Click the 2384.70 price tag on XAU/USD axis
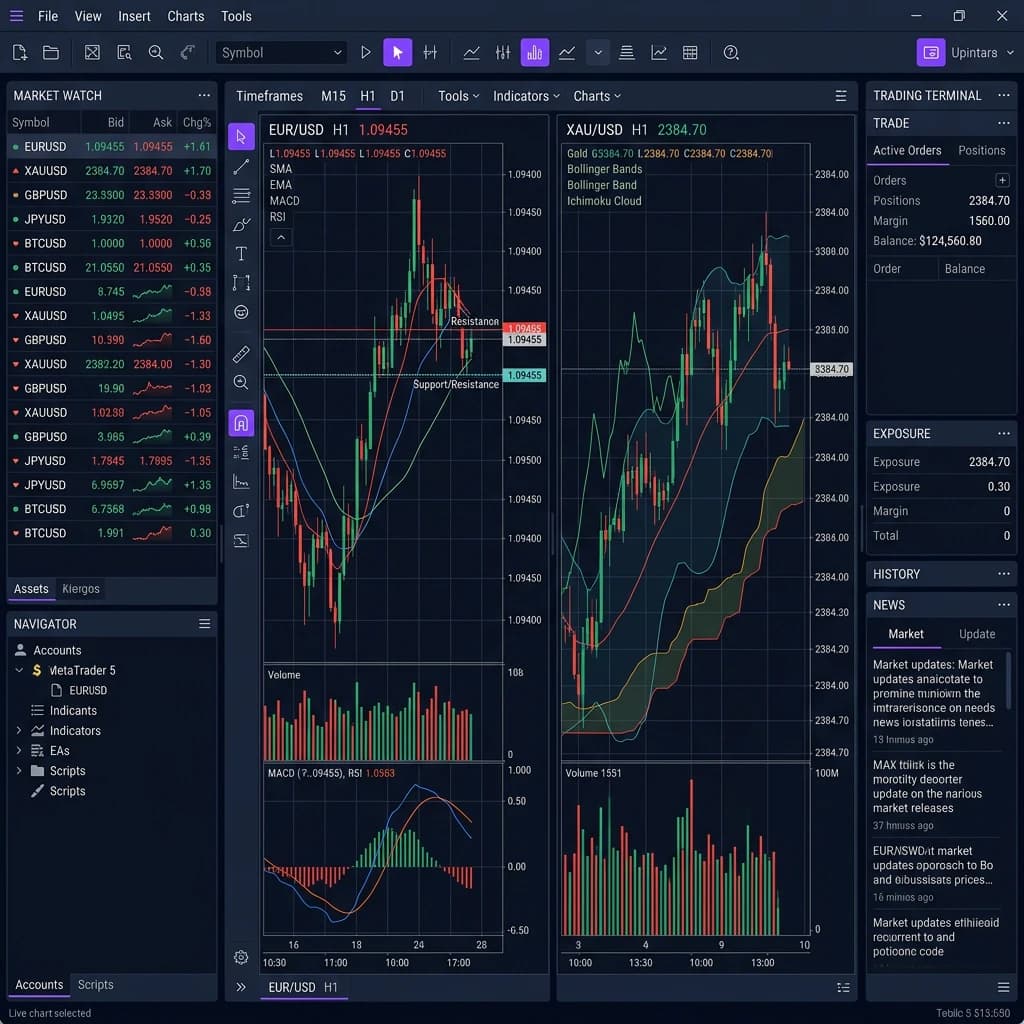 click(x=831, y=369)
